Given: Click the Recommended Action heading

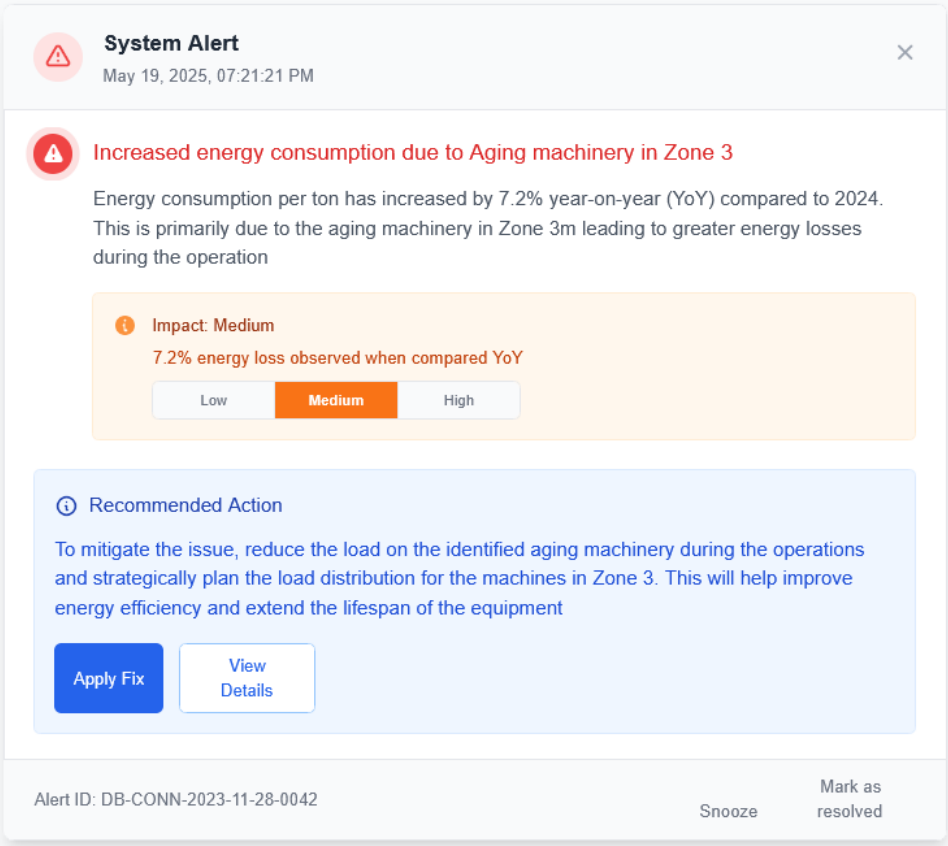Looking at the screenshot, I should tap(185, 505).
